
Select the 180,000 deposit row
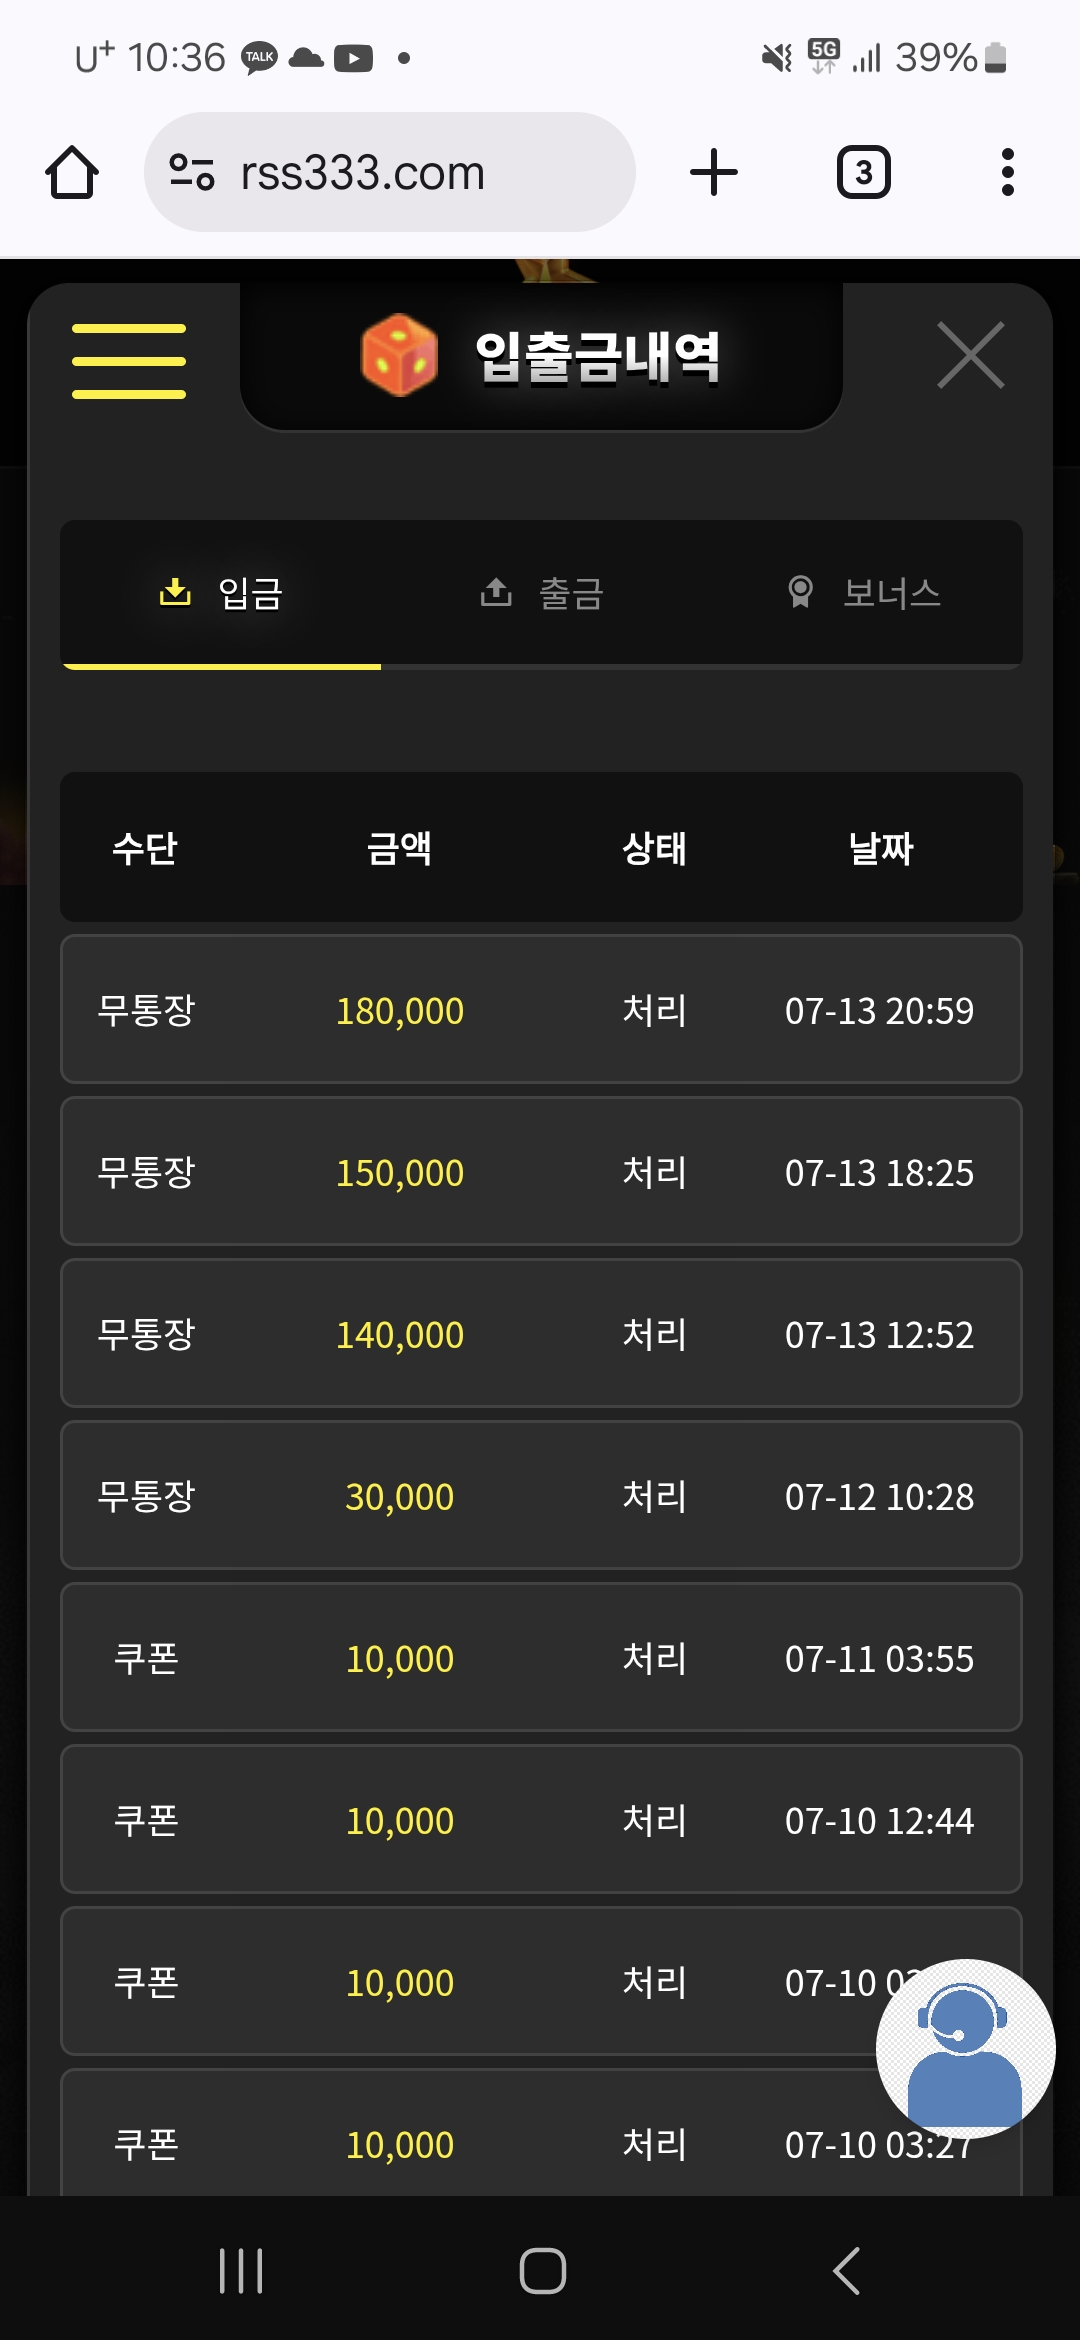click(x=541, y=1009)
